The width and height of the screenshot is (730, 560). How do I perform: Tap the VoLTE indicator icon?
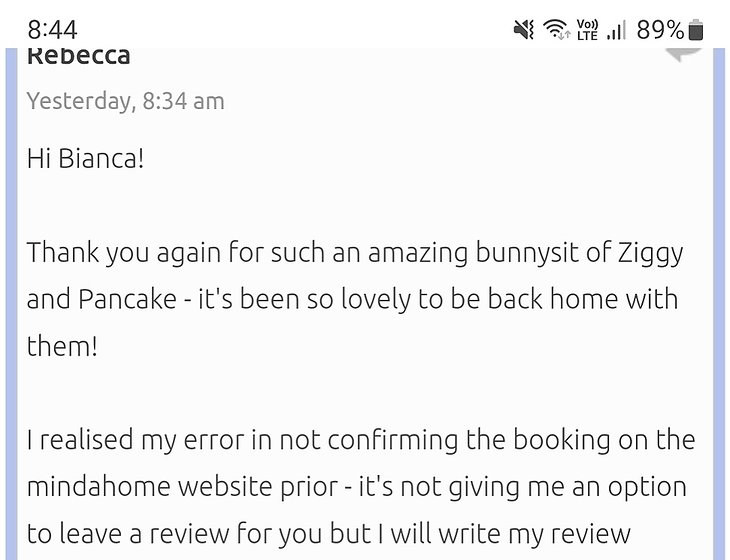coord(587,30)
